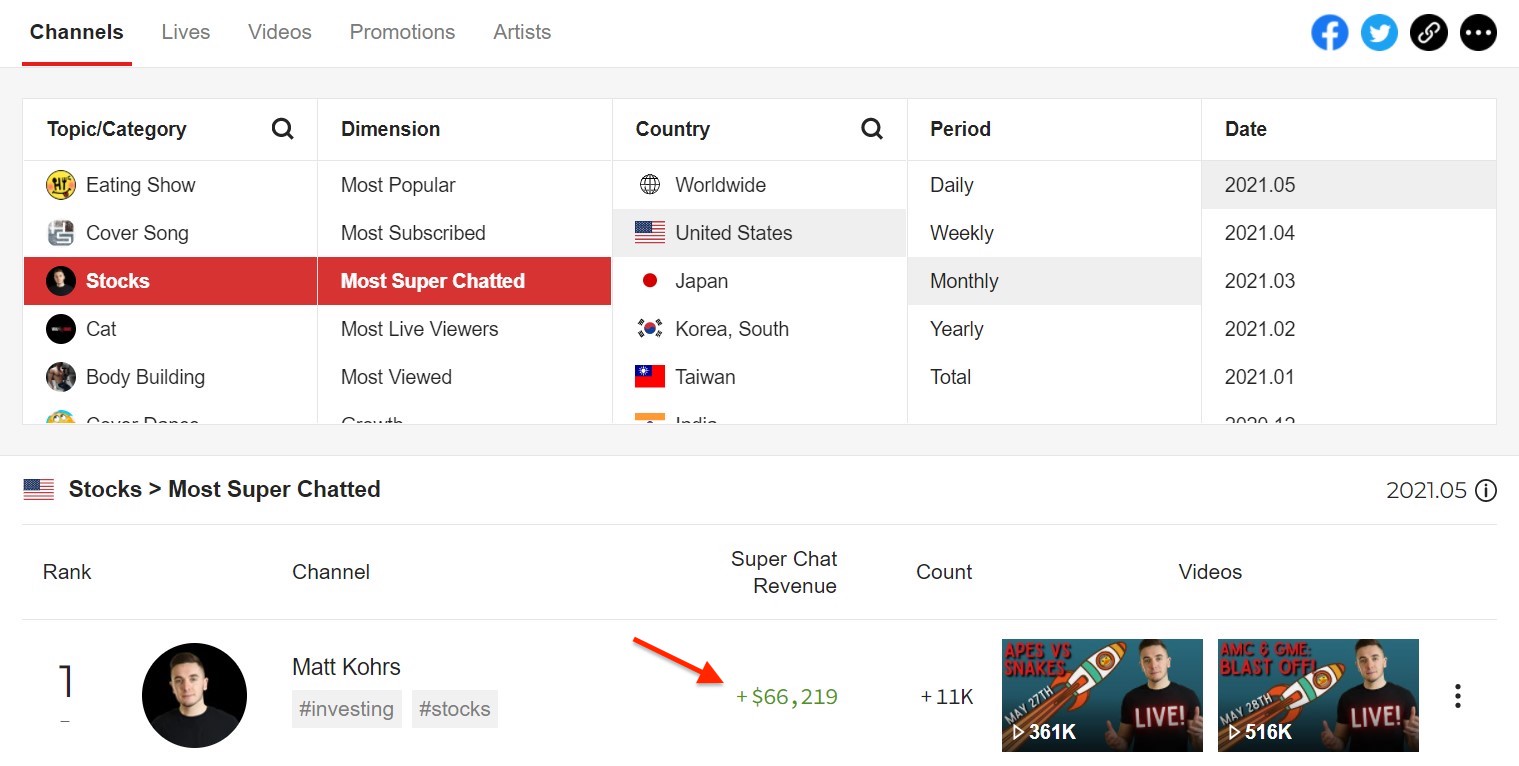
Task: Click the #investing tag
Action: coord(347,709)
